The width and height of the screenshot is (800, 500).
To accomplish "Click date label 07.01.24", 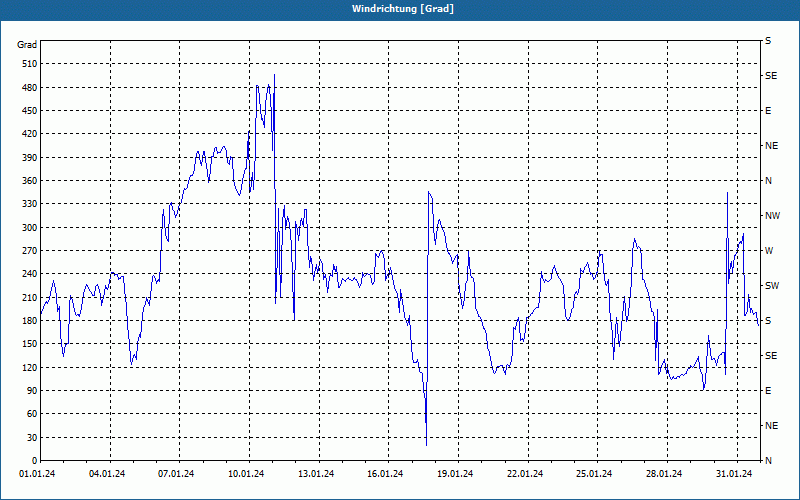I will click(176, 474).
